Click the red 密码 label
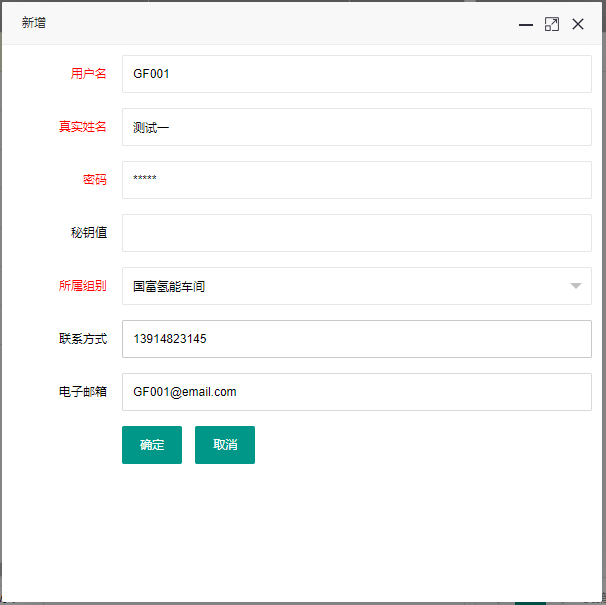The height and width of the screenshot is (605, 606). (x=95, y=179)
